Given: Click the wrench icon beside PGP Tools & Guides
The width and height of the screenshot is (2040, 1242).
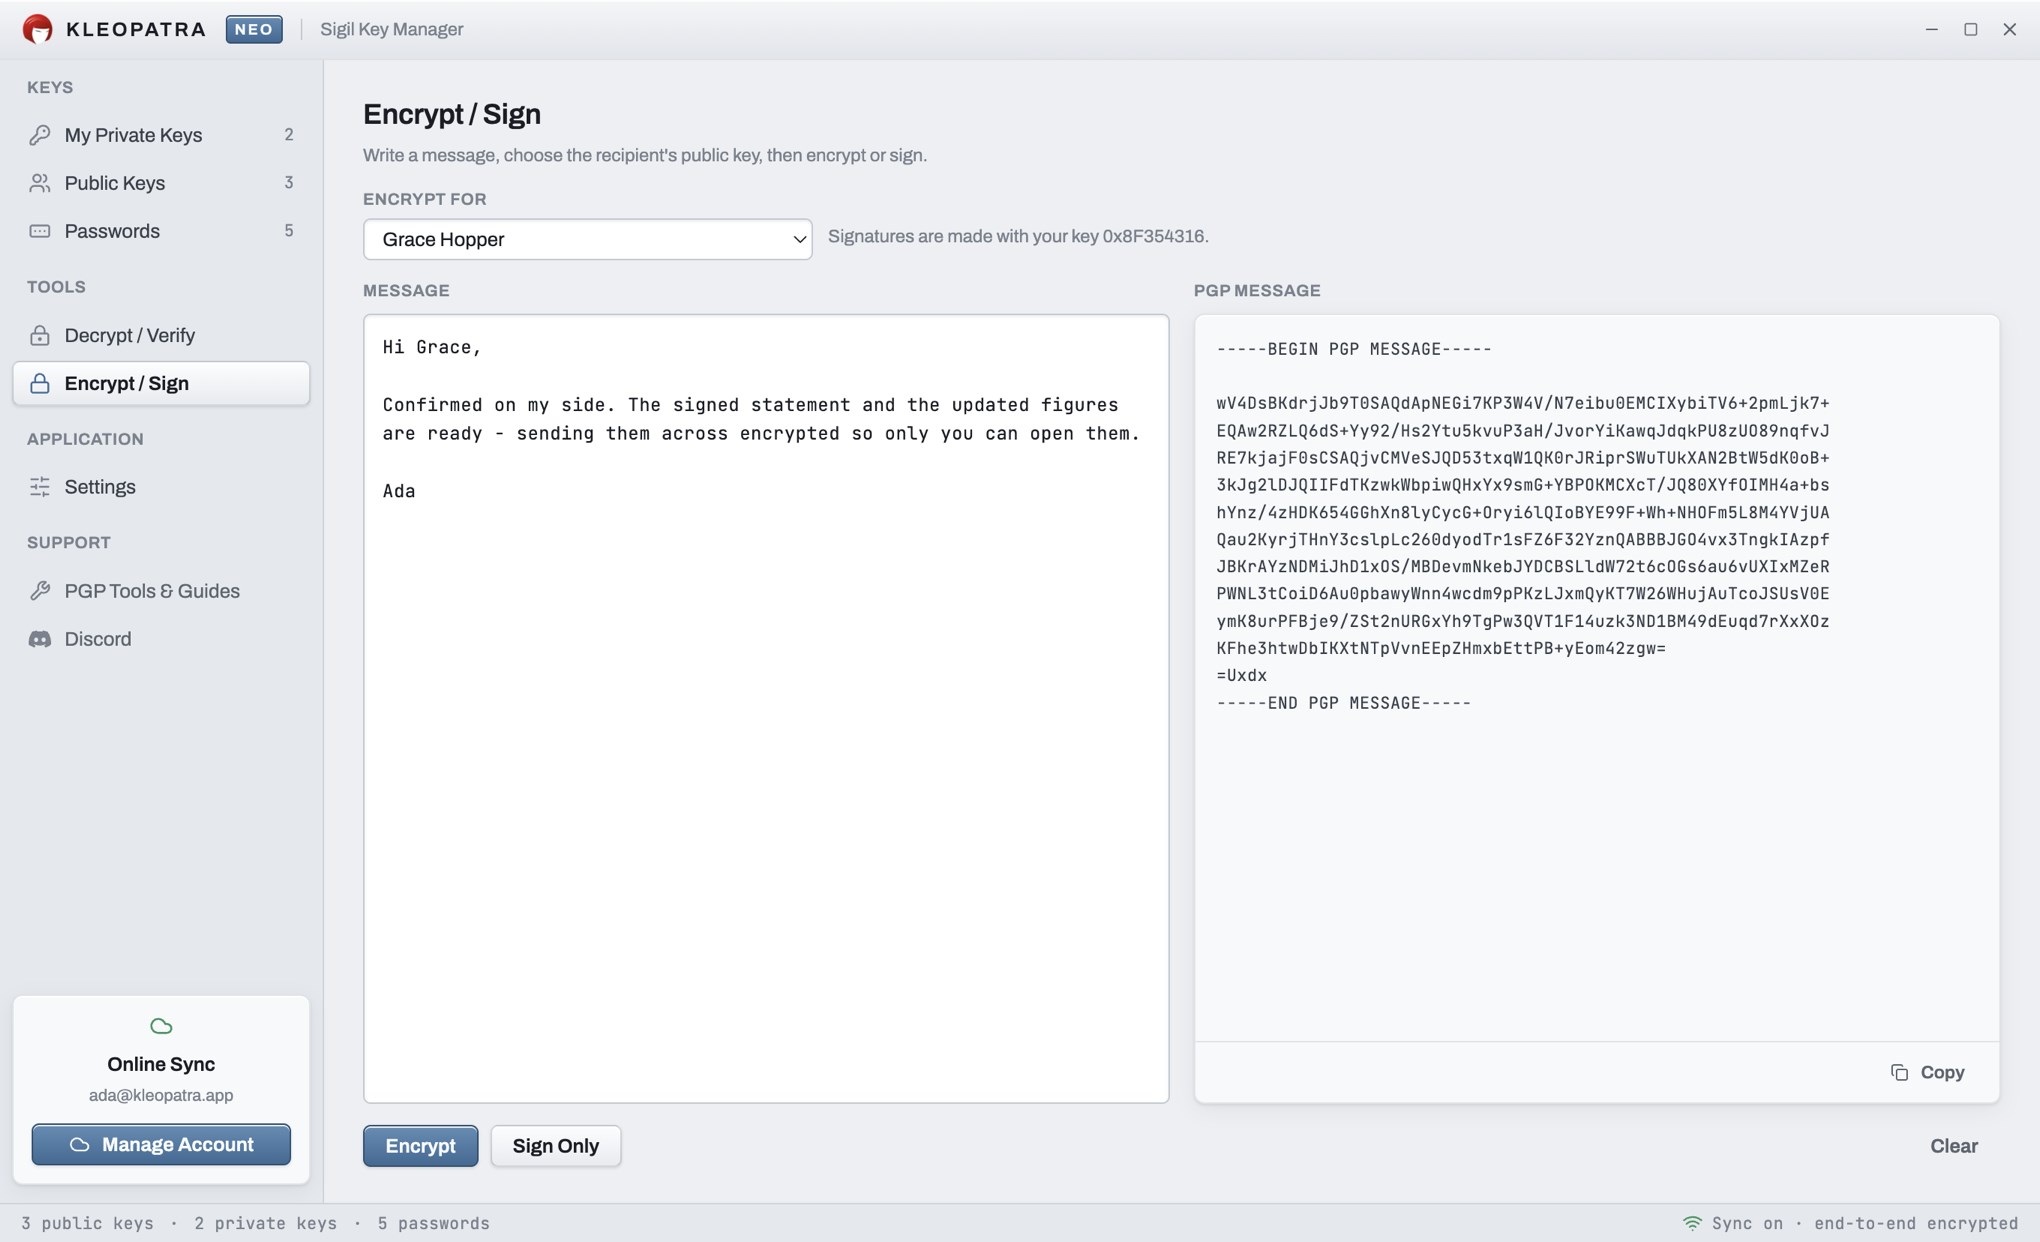Looking at the screenshot, I should point(40,591).
